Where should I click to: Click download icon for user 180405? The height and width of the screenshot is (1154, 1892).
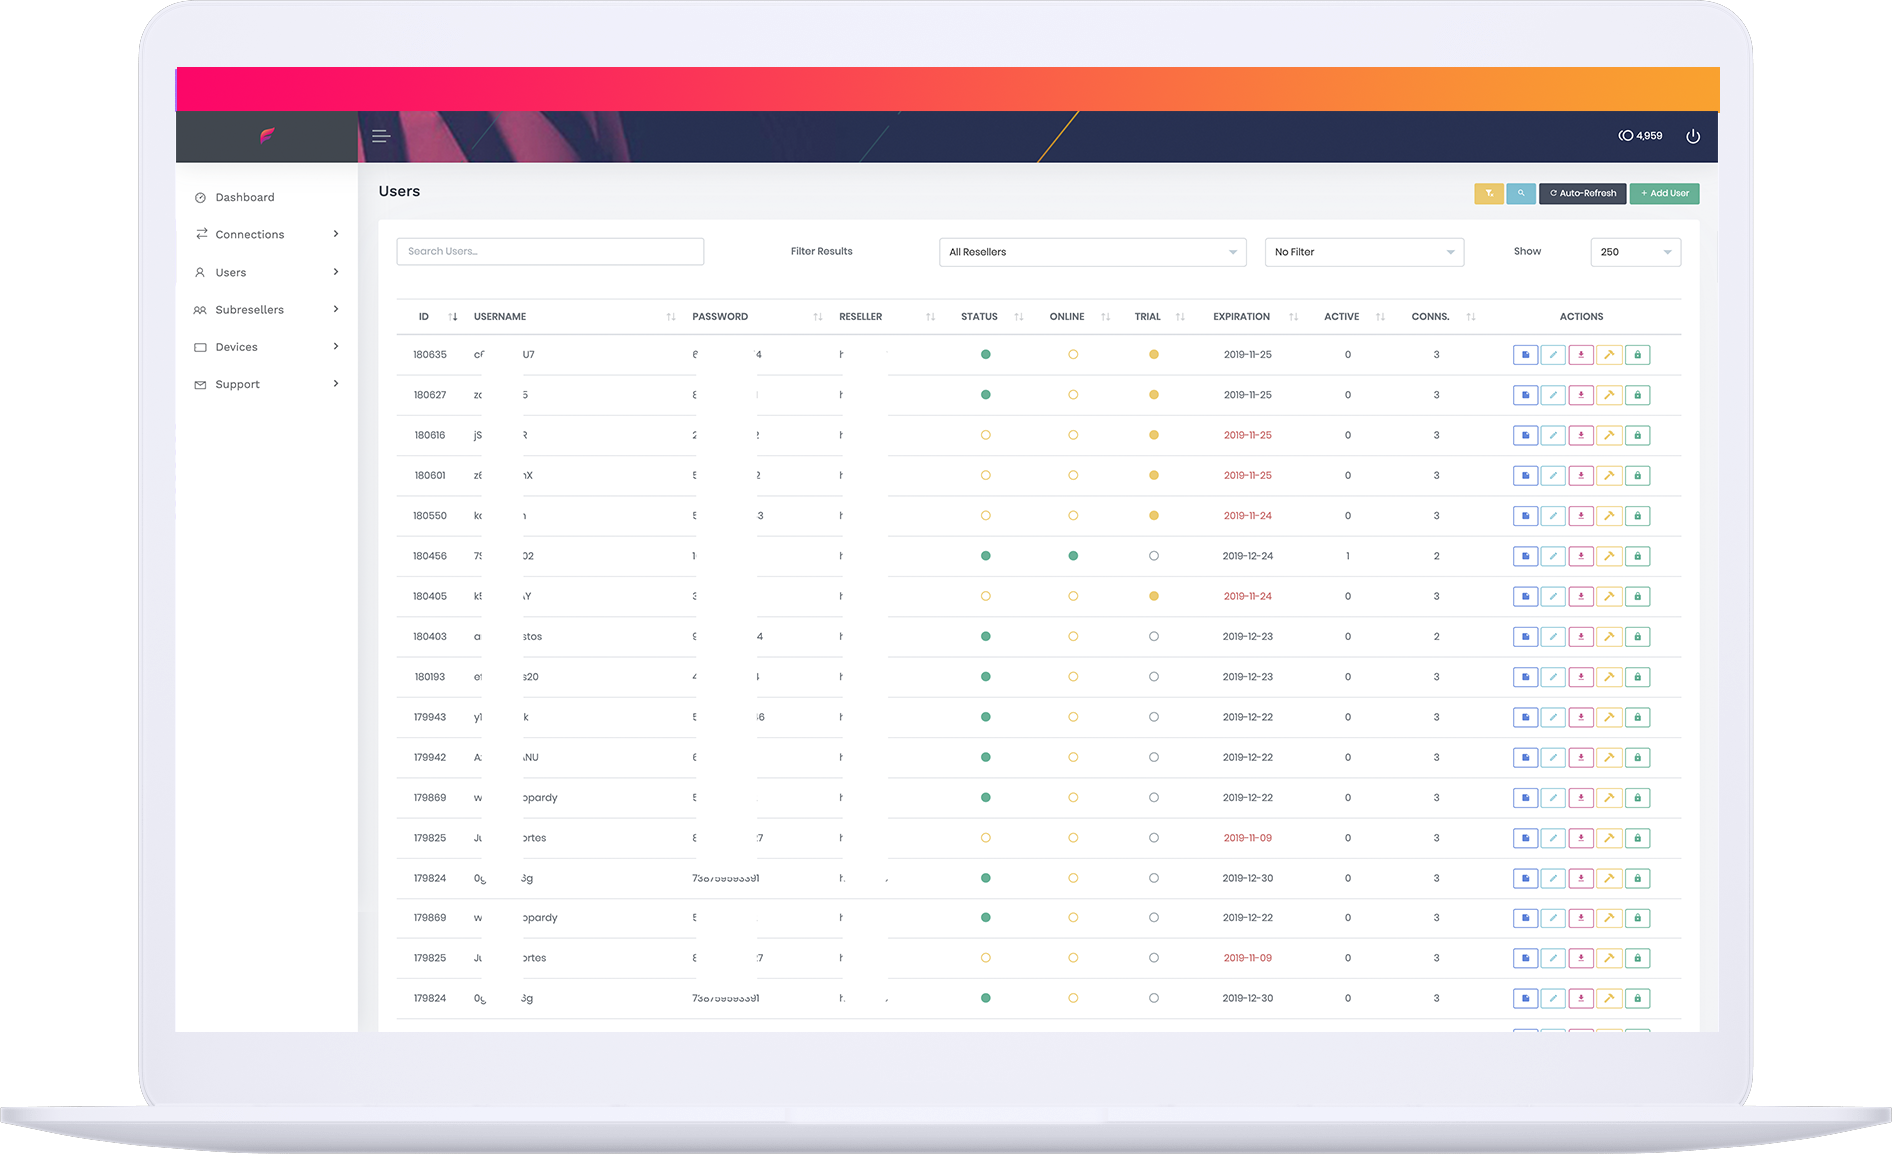(1581, 596)
